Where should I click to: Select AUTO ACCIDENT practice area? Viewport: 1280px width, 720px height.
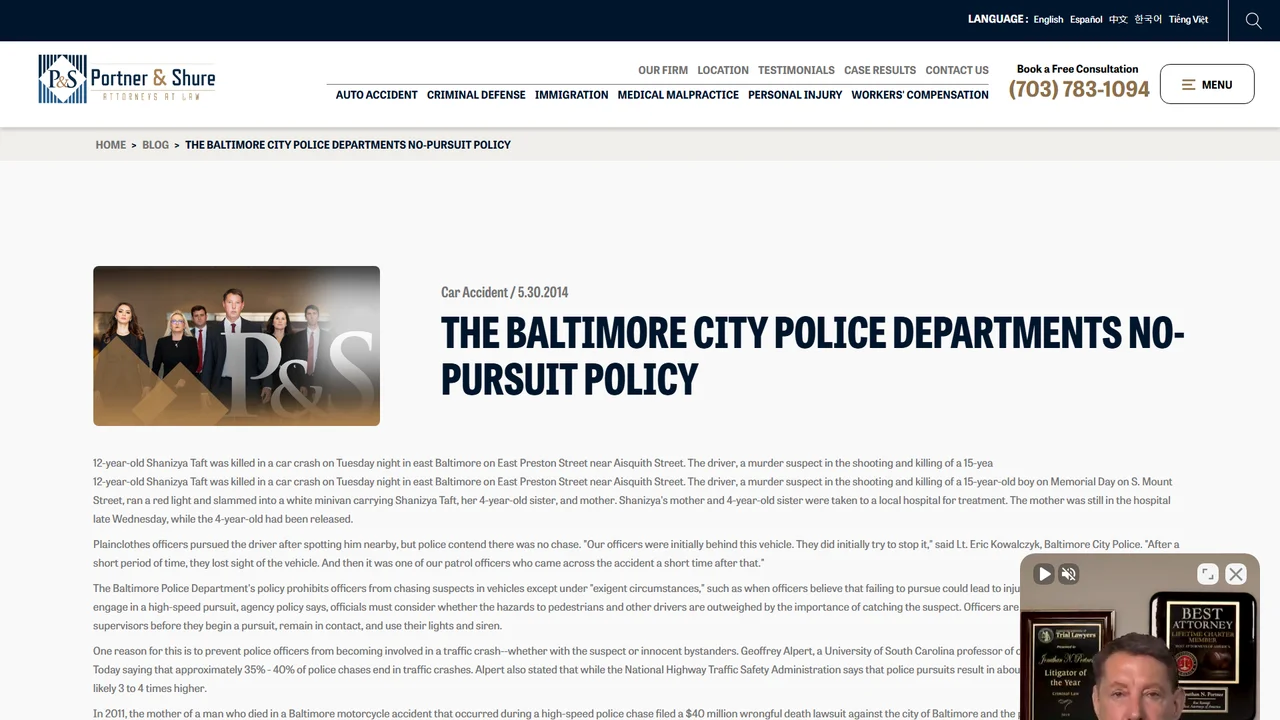tap(377, 95)
